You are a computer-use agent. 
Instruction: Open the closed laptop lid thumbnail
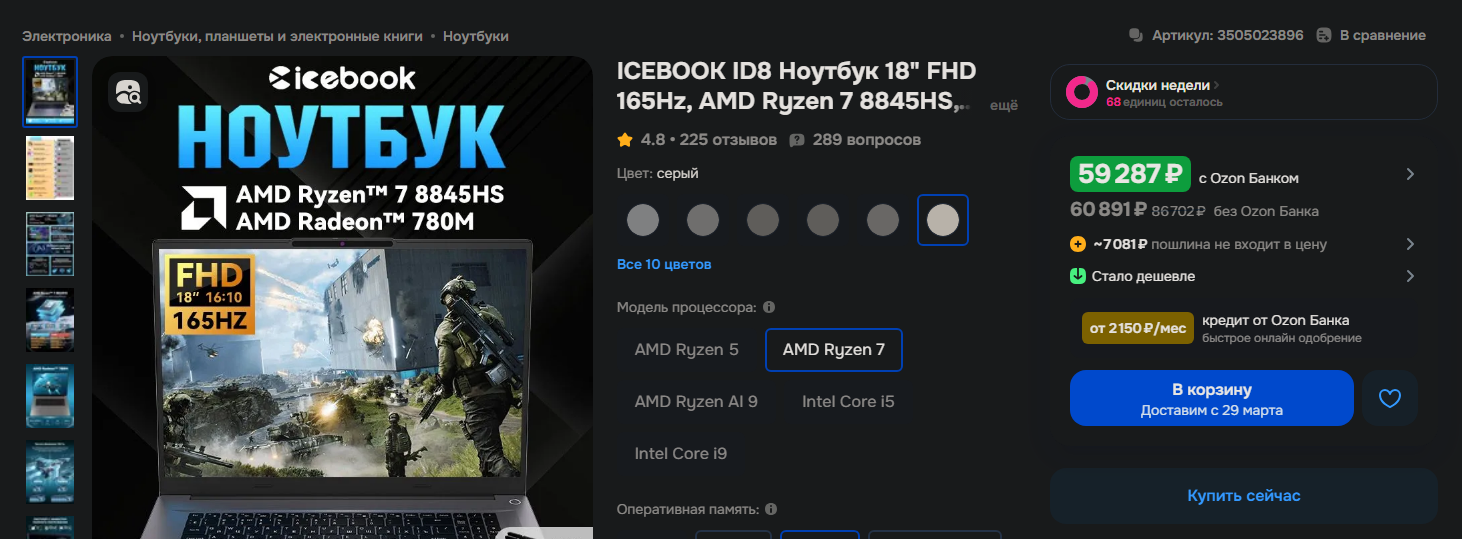pyautogui.click(x=50, y=396)
